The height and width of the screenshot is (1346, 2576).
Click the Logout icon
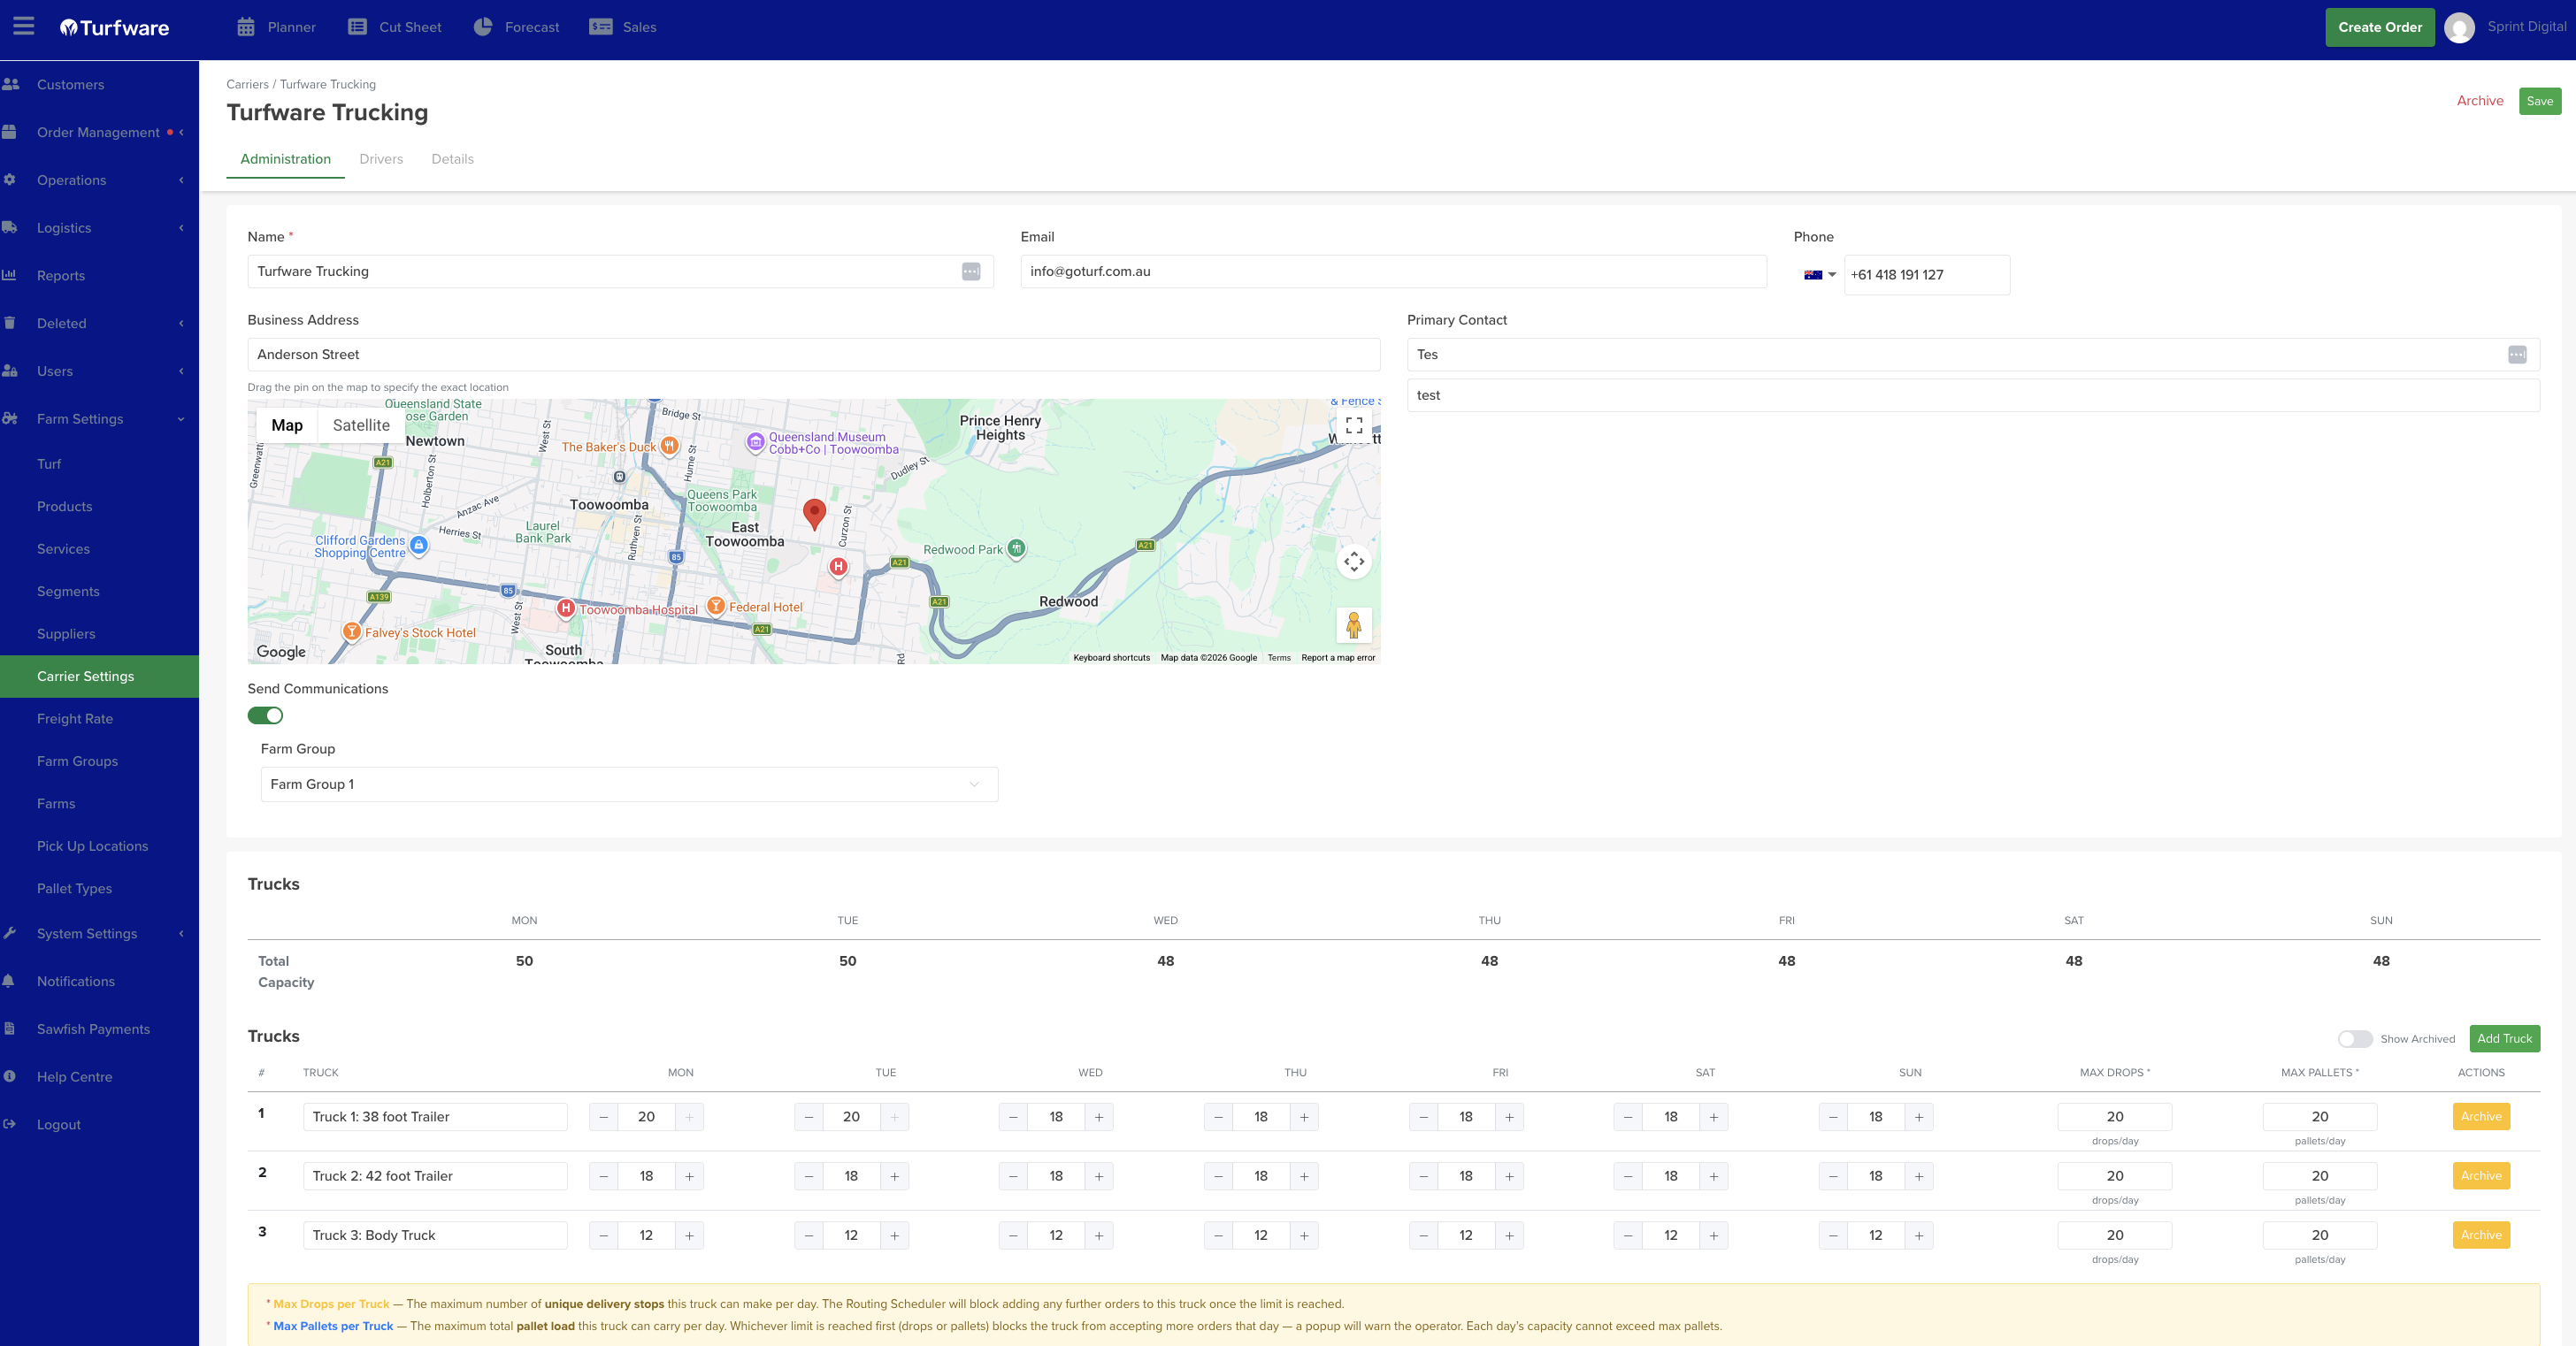[x=10, y=1124]
